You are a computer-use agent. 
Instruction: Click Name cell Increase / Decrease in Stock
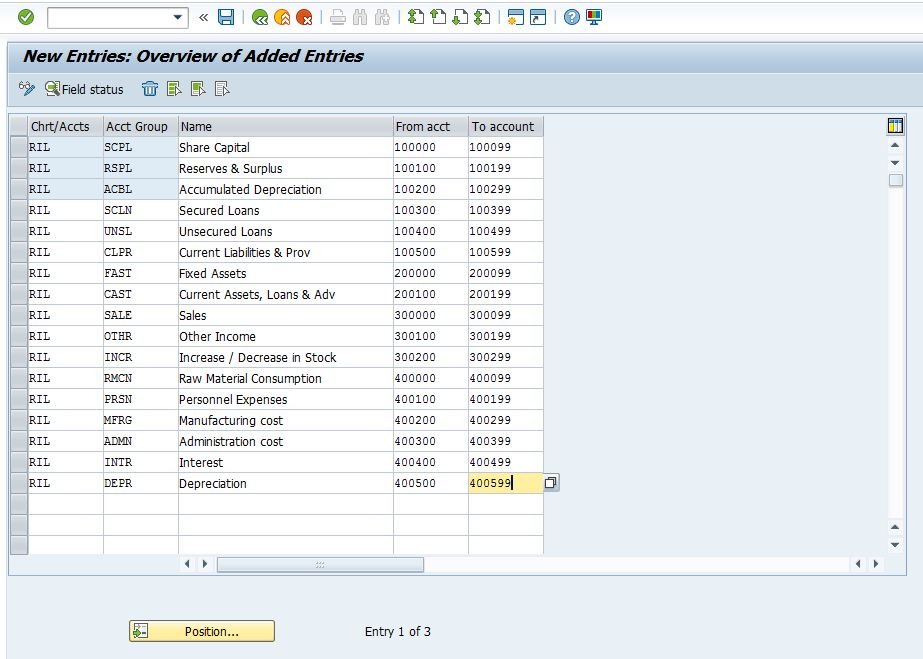(x=285, y=357)
